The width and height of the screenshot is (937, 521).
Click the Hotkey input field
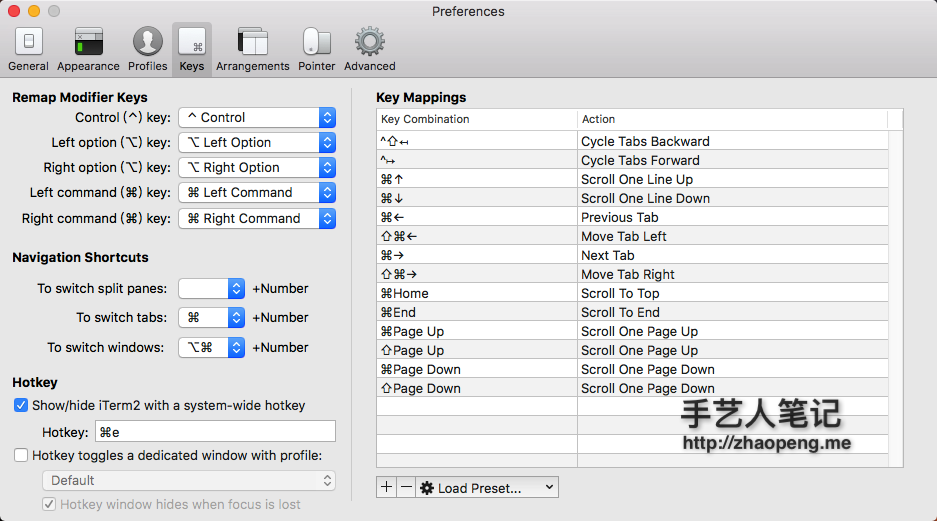coord(215,432)
